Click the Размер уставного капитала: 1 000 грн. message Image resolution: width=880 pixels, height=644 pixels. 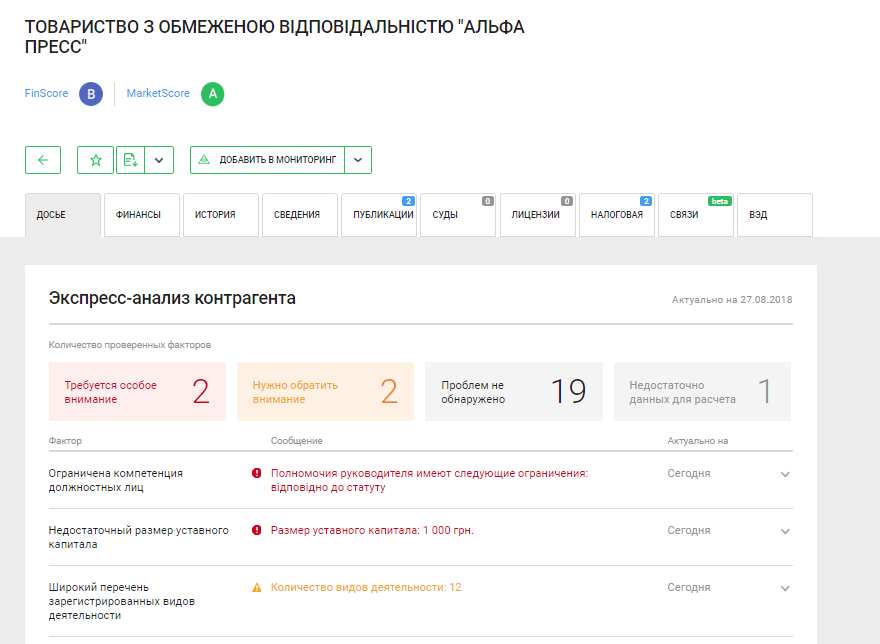click(x=372, y=530)
